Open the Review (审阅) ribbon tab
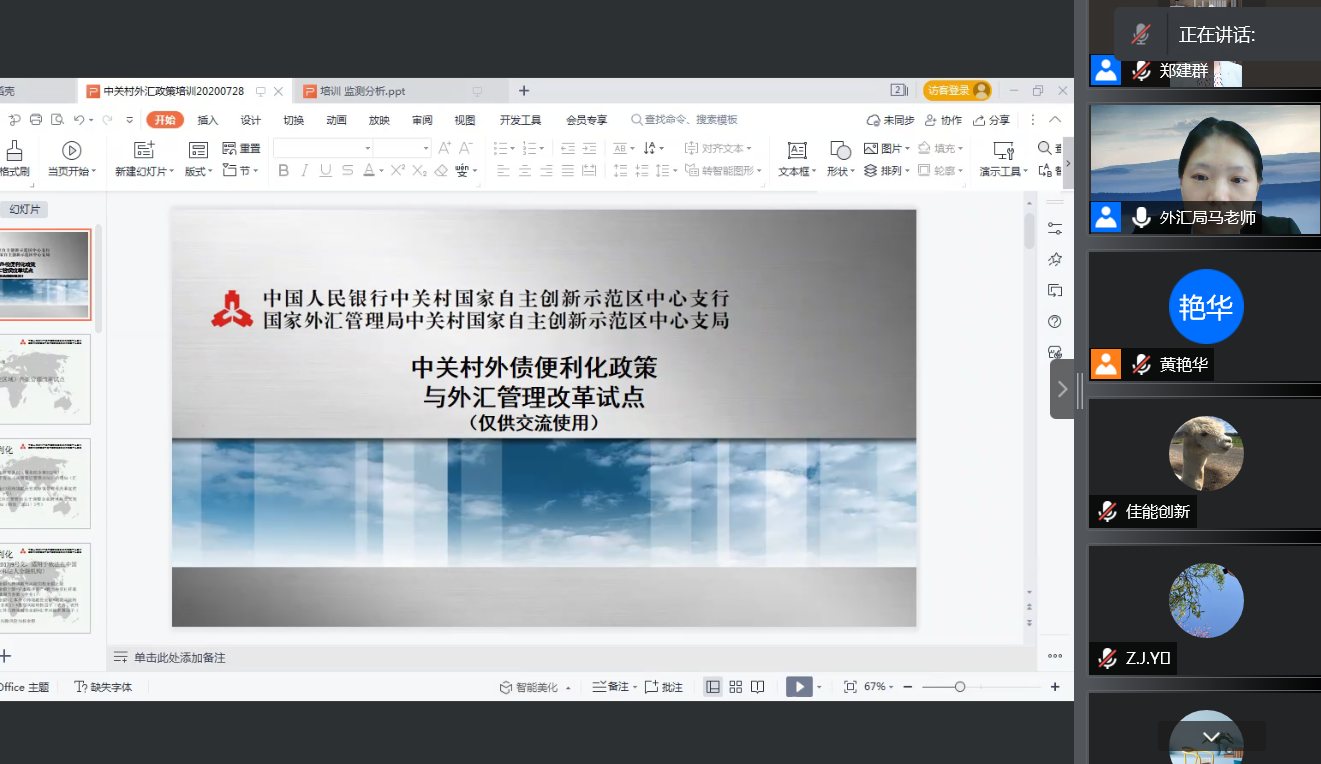The height and width of the screenshot is (764, 1321). coord(422,120)
